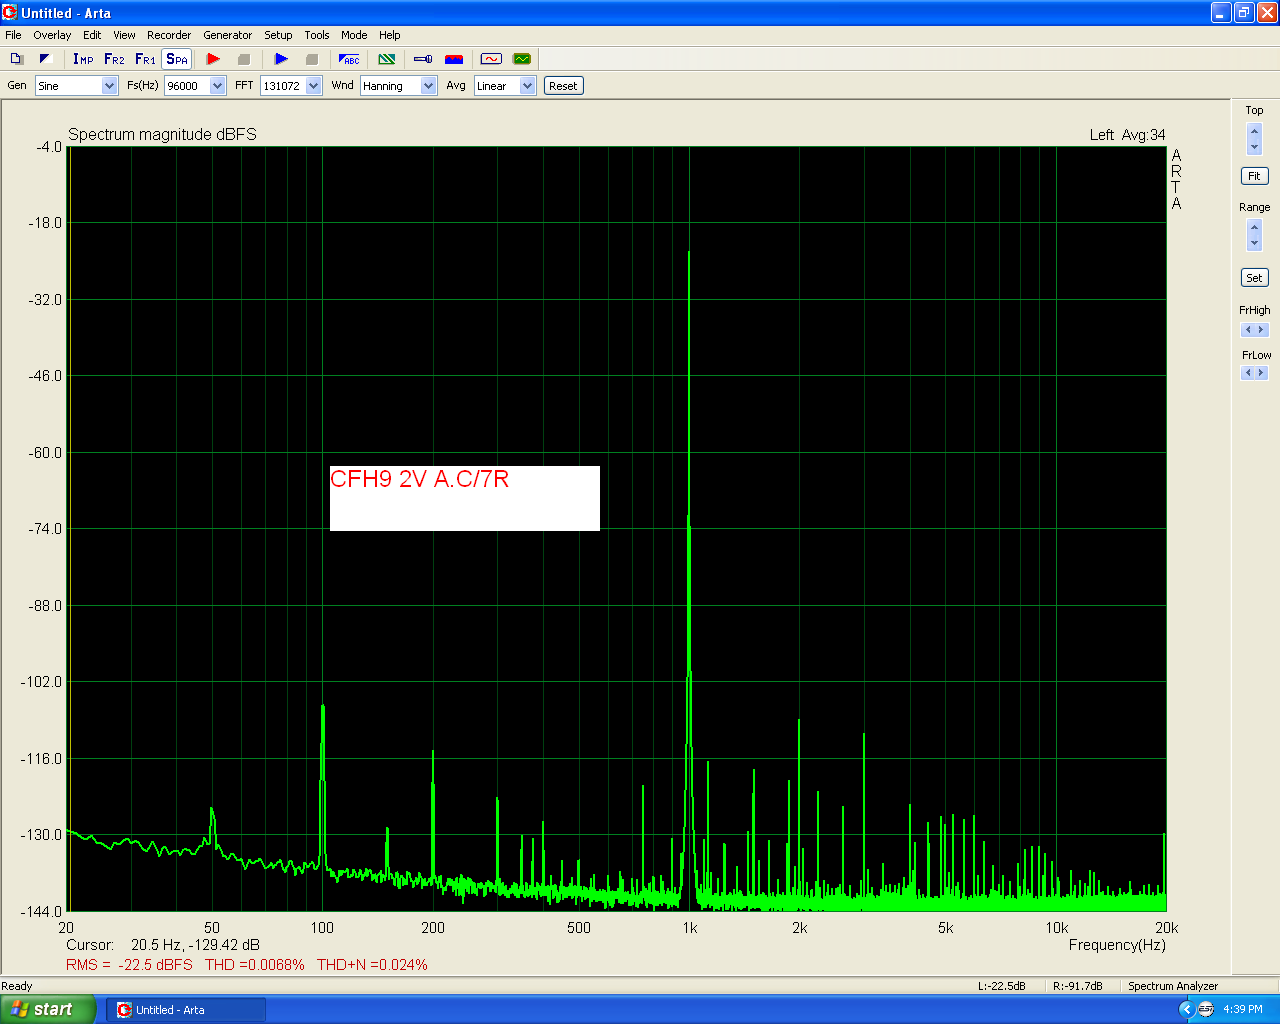1280x1024 pixels.
Task: Click the Reset averaging button
Action: click(x=563, y=86)
